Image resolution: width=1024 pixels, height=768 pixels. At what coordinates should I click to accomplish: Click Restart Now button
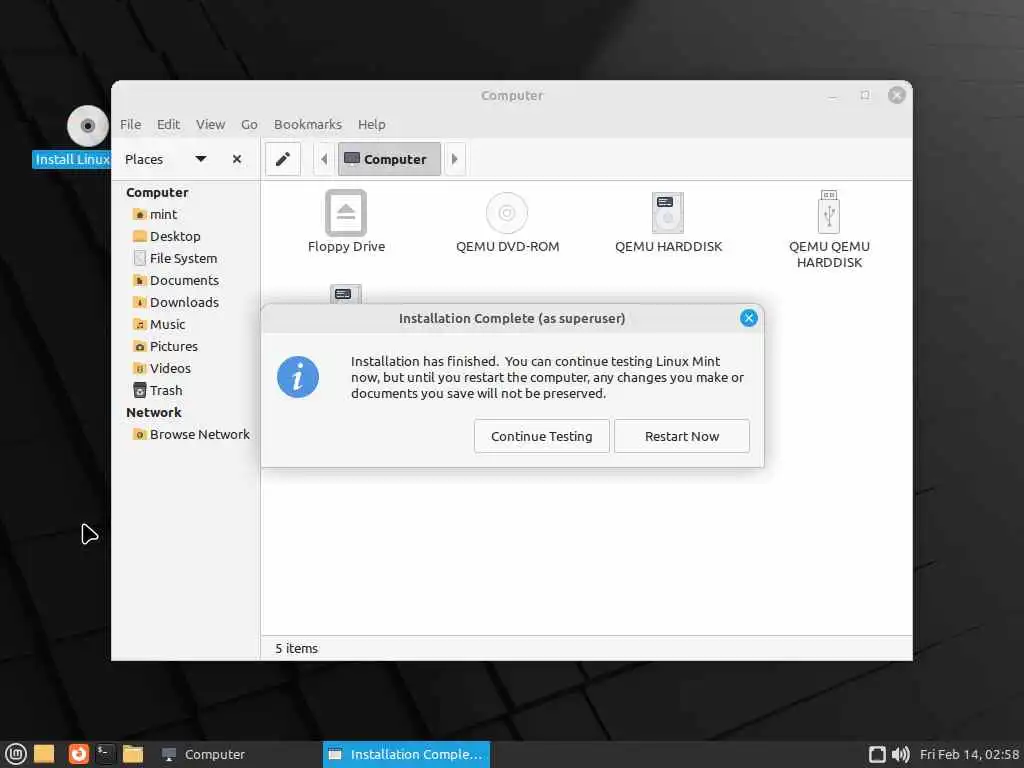pos(682,436)
